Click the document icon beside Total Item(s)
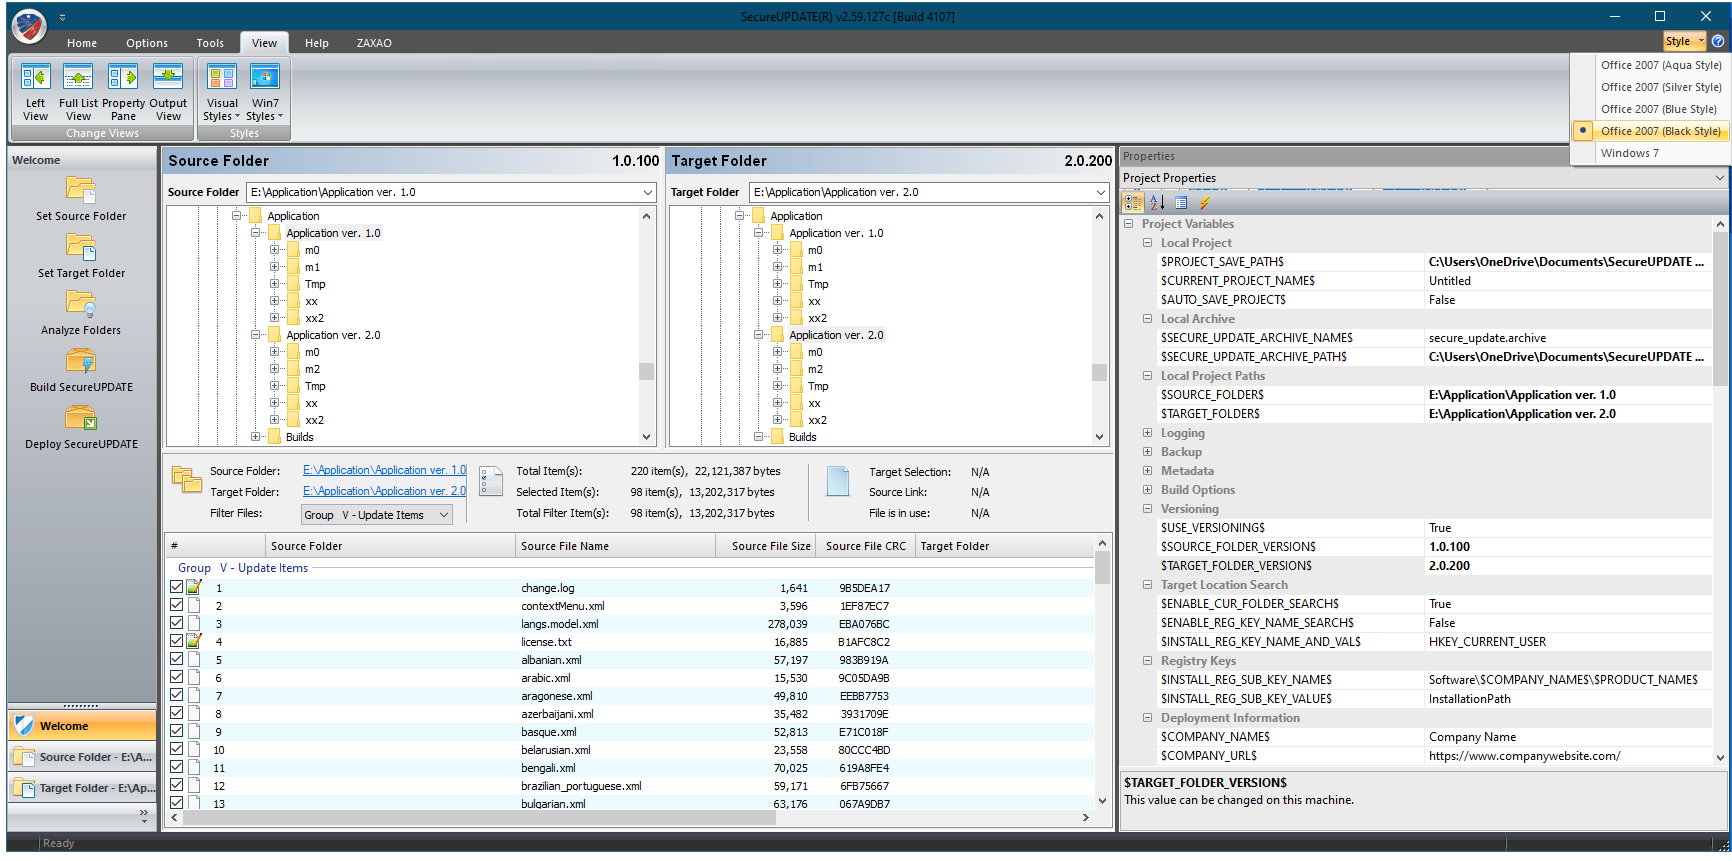The image size is (1732, 861). [x=491, y=481]
